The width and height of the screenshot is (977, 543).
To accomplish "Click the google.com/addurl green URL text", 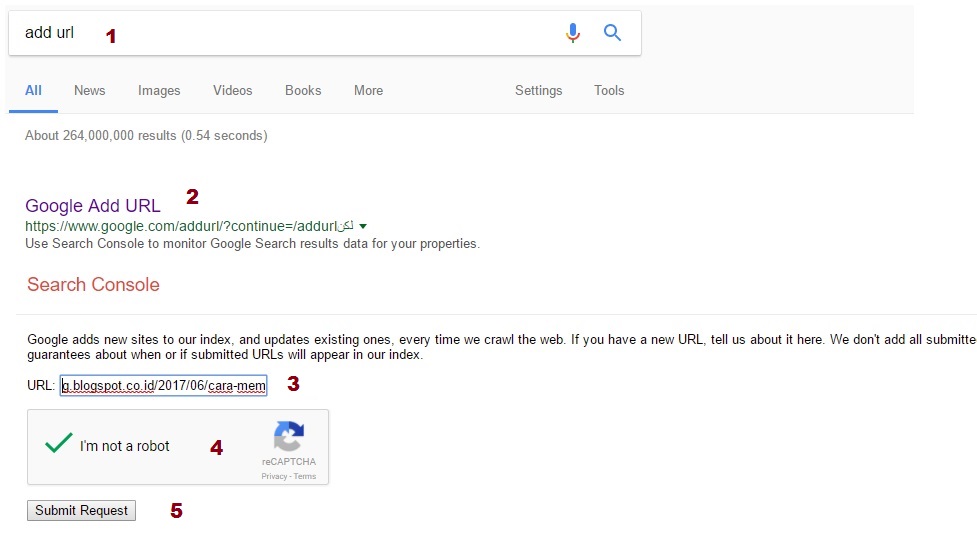I will pos(189,226).
